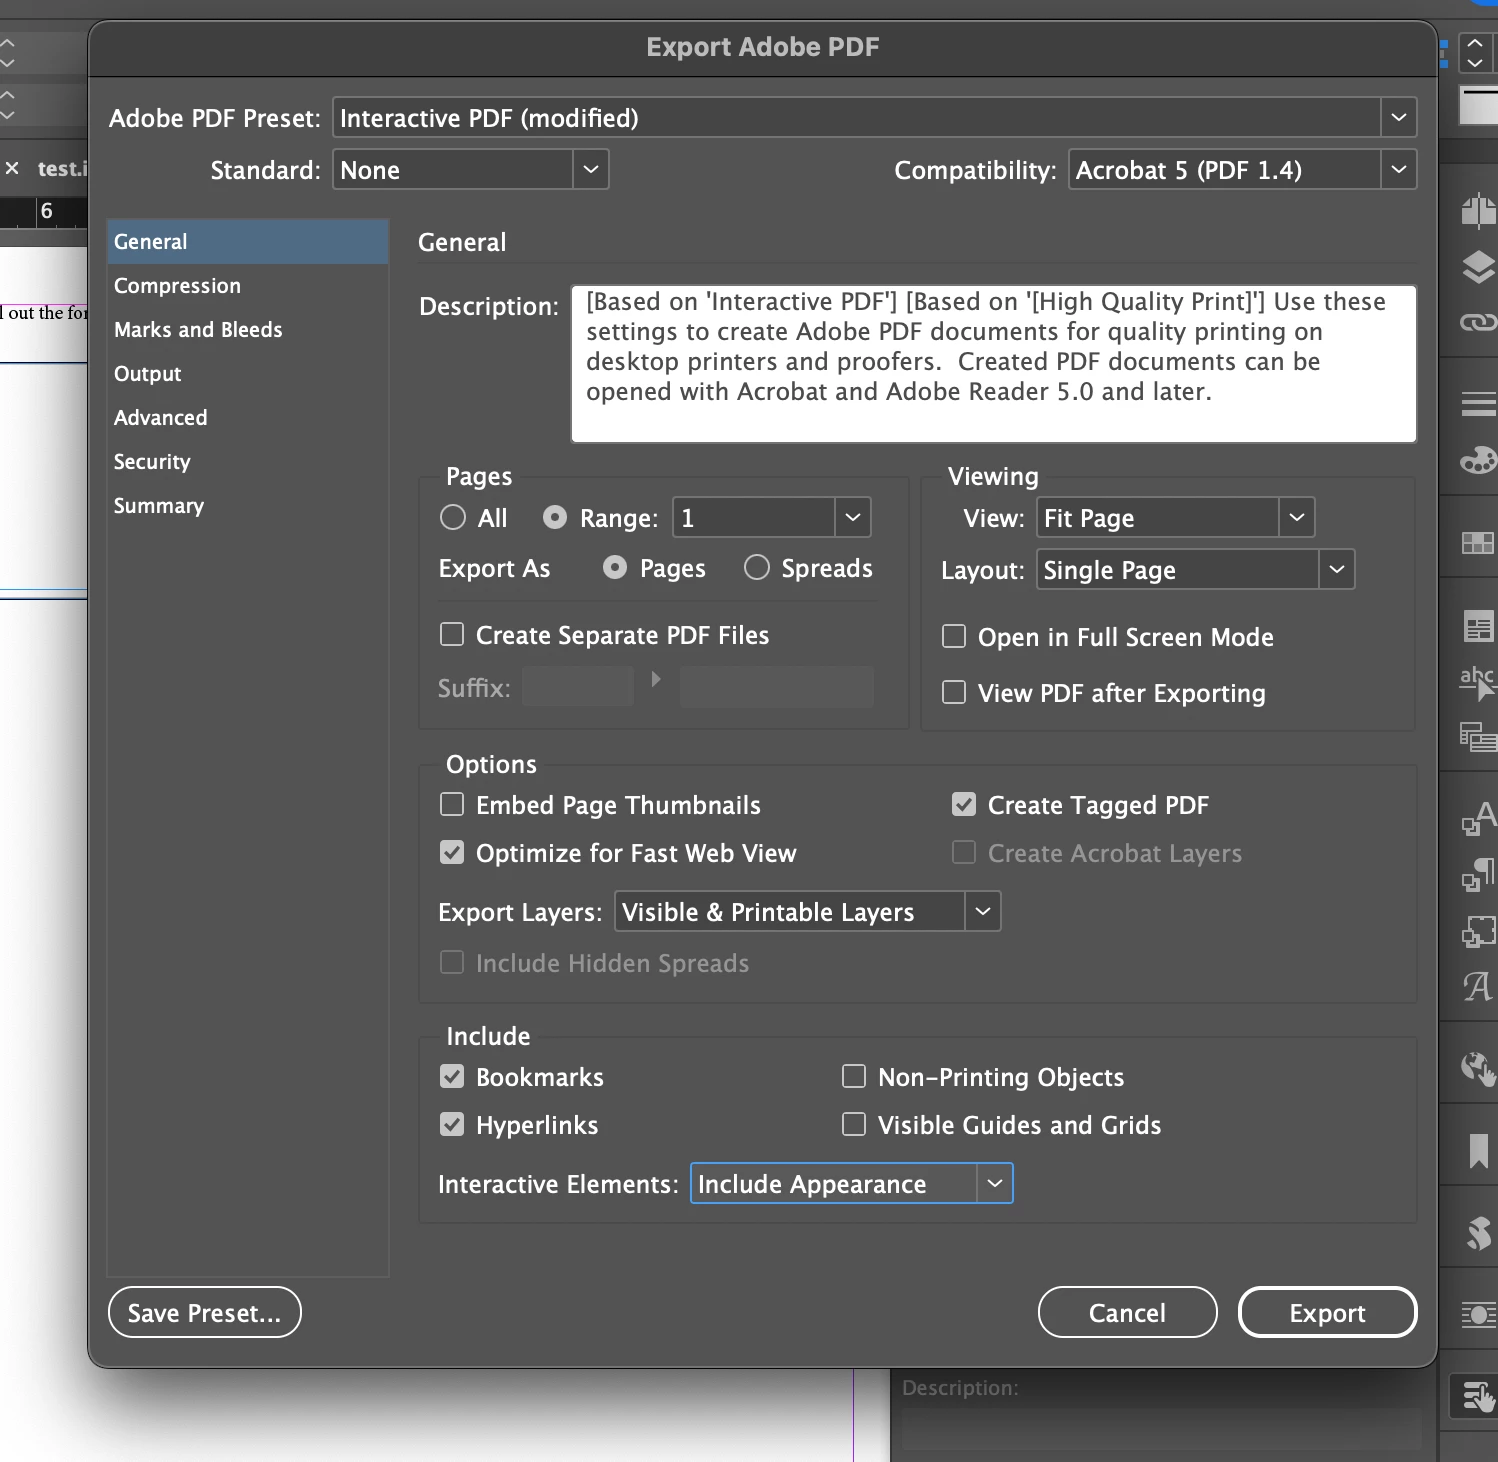Open the page-layout panel icon below Swatches

pos(1478,627)
